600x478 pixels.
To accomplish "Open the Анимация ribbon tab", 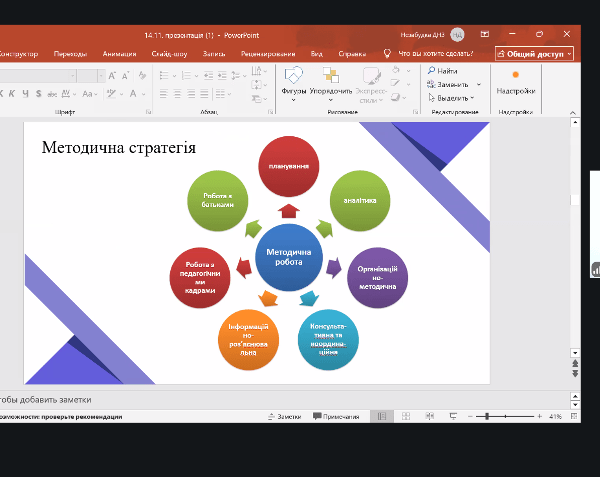I will [x=118, y=54].
